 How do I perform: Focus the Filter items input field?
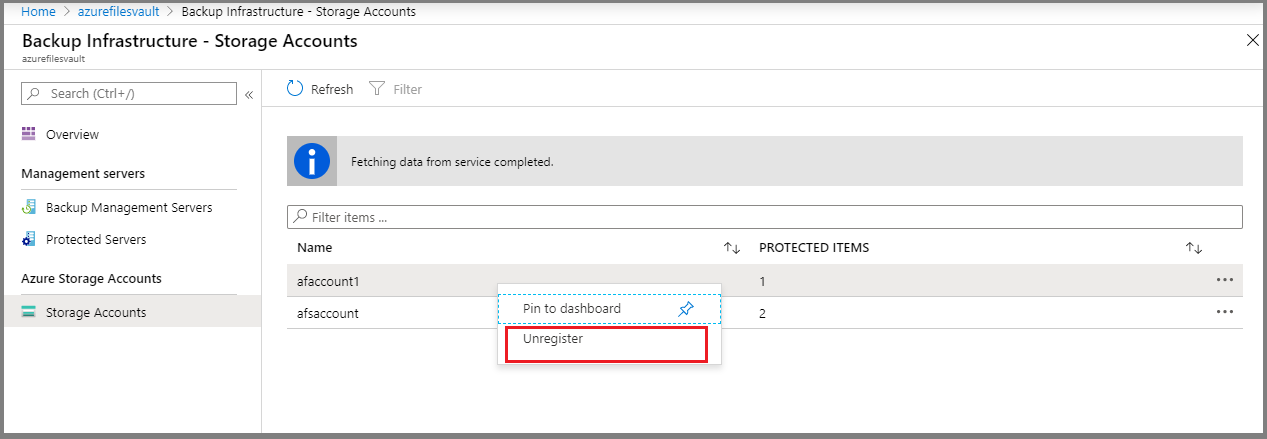pos(765,217)
